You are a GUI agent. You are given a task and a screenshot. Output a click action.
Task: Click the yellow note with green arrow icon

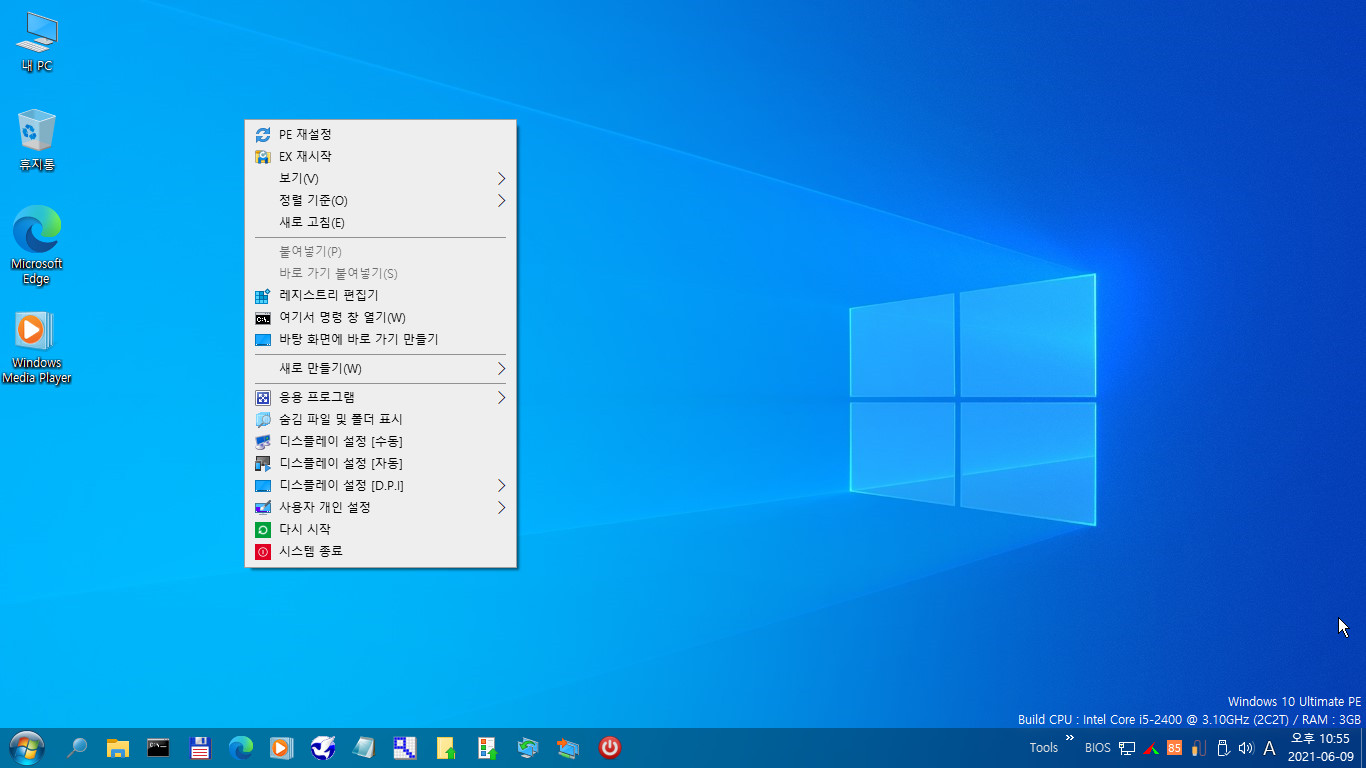pyautogui.click(x=446, y=747)
